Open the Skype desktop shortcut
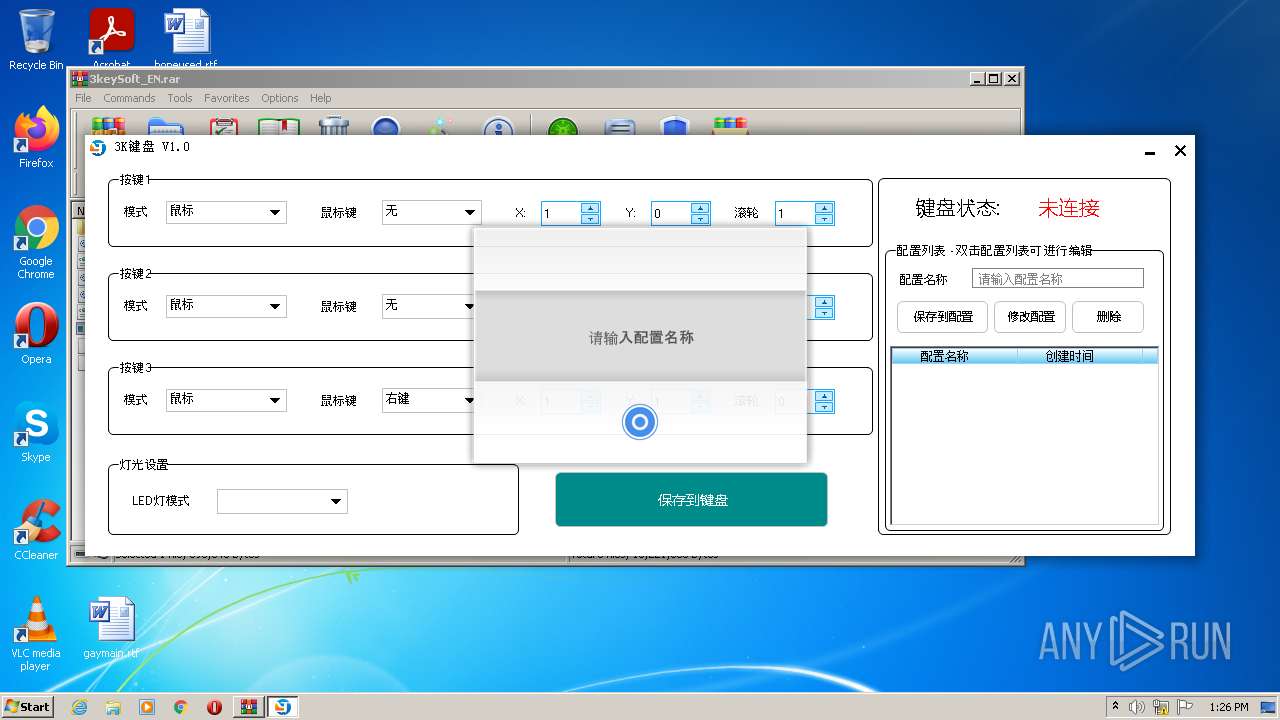 click(36, 432)
